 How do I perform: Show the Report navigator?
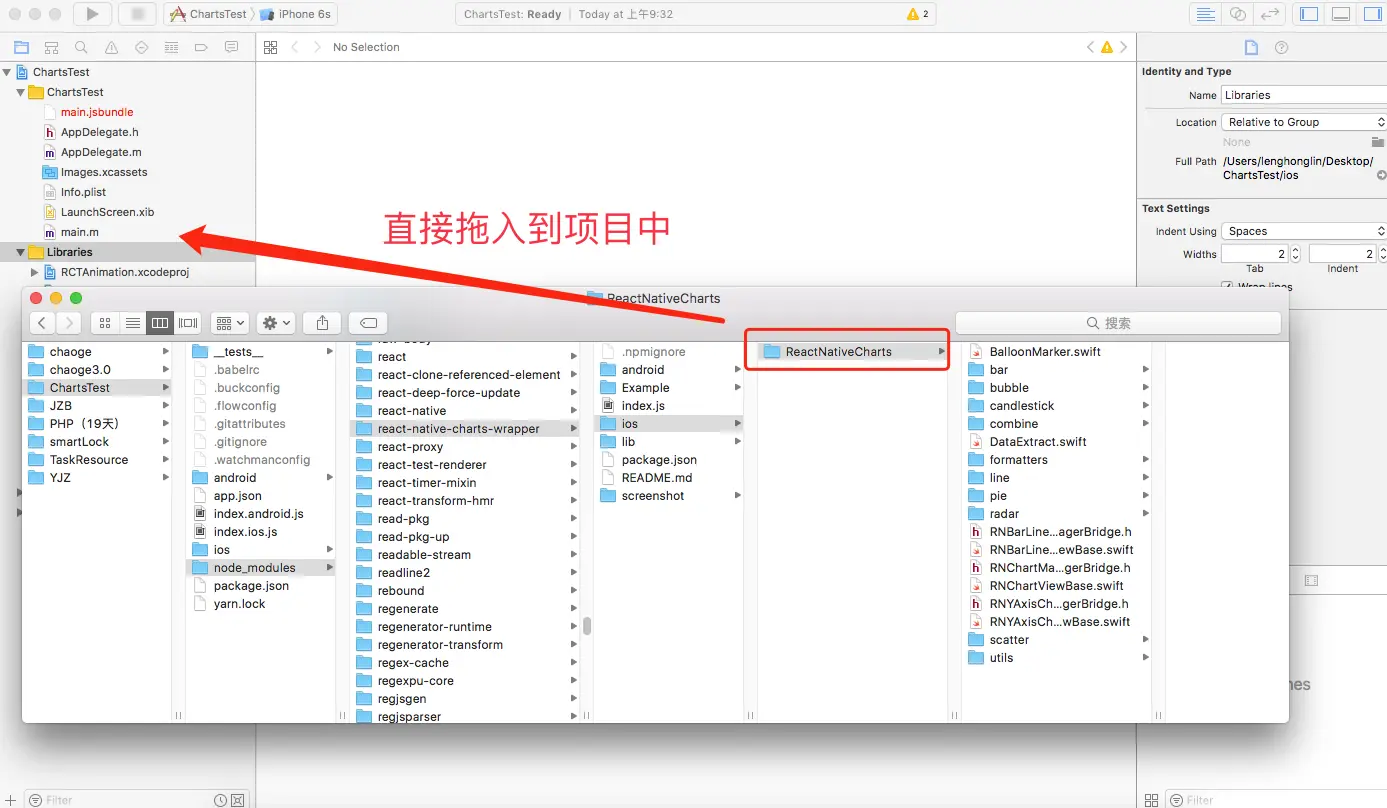(231, 47)
